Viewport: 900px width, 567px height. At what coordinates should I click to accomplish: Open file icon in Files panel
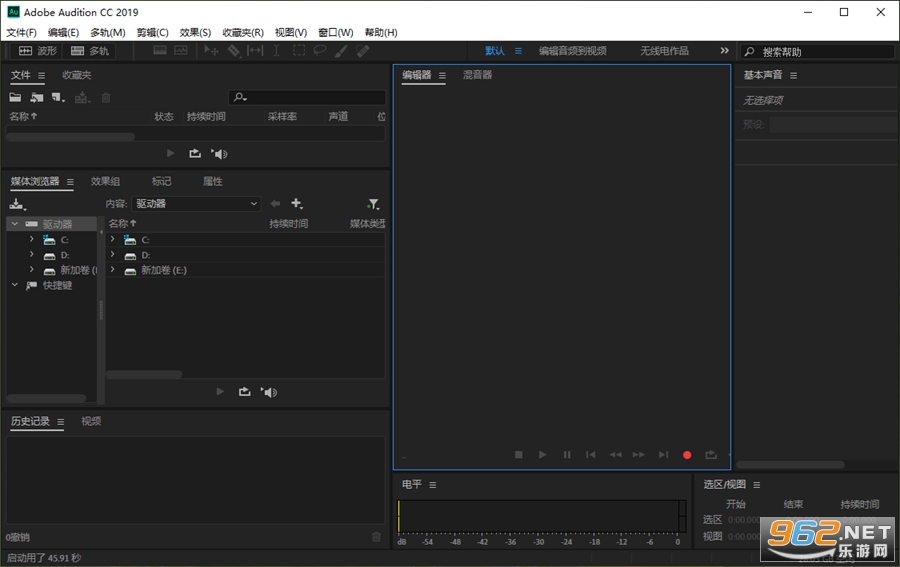pyautogui.click(x=15, y=98)
